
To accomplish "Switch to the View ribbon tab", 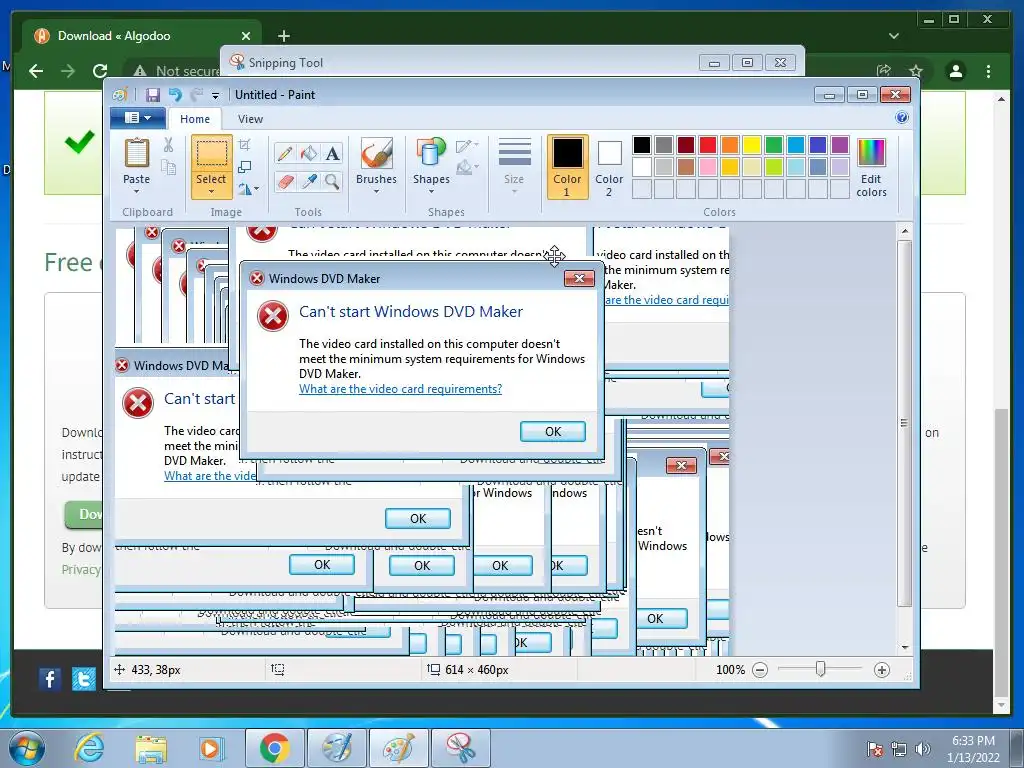I will [250, 119].
